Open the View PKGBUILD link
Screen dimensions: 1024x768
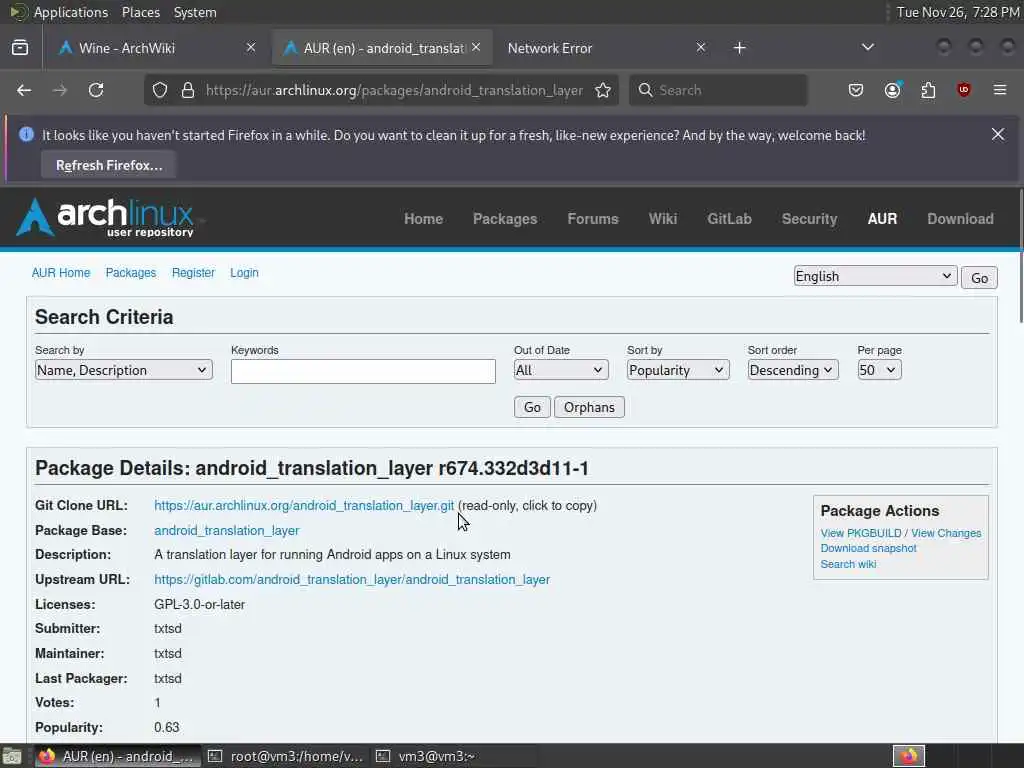pyautogui.click(x=861, y=533)
